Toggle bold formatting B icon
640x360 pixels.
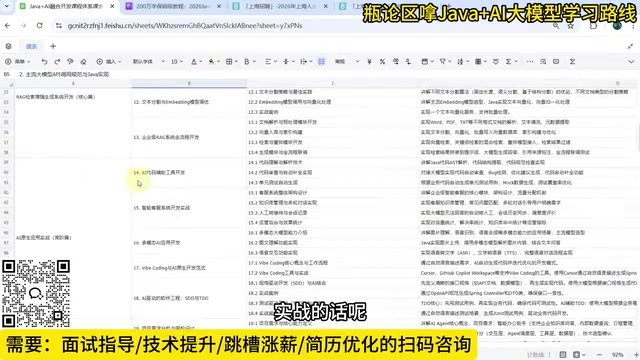point(247,62)
